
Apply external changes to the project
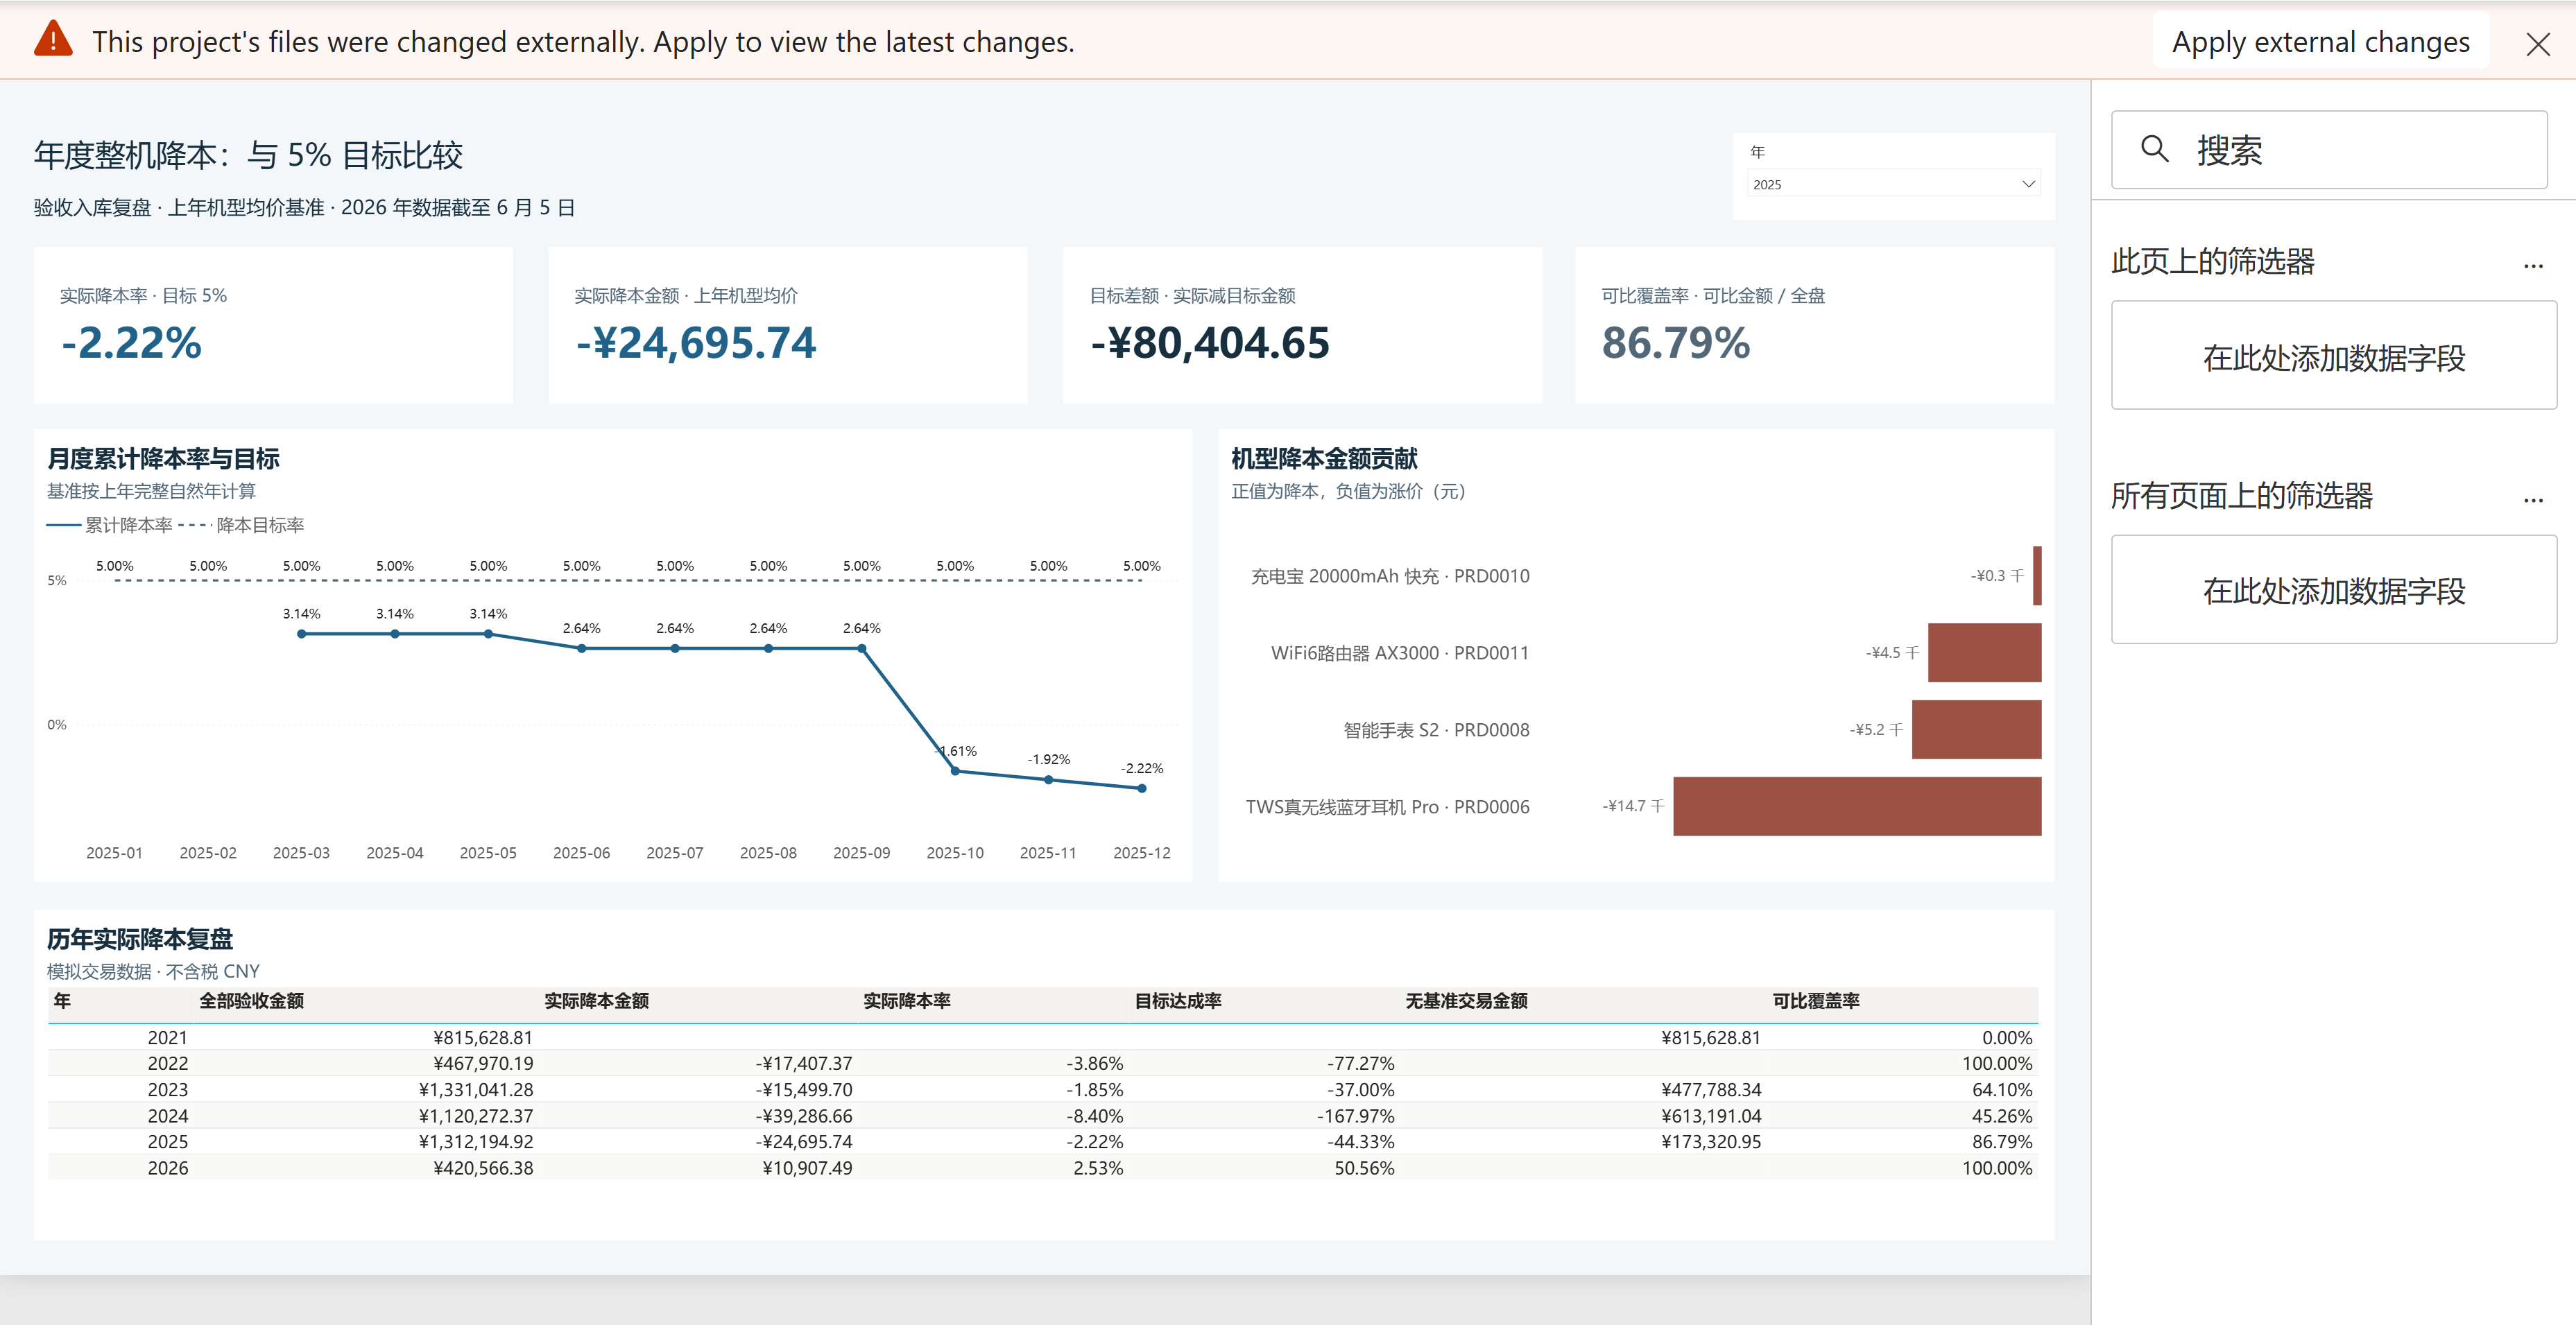(x=2320, y=42)
